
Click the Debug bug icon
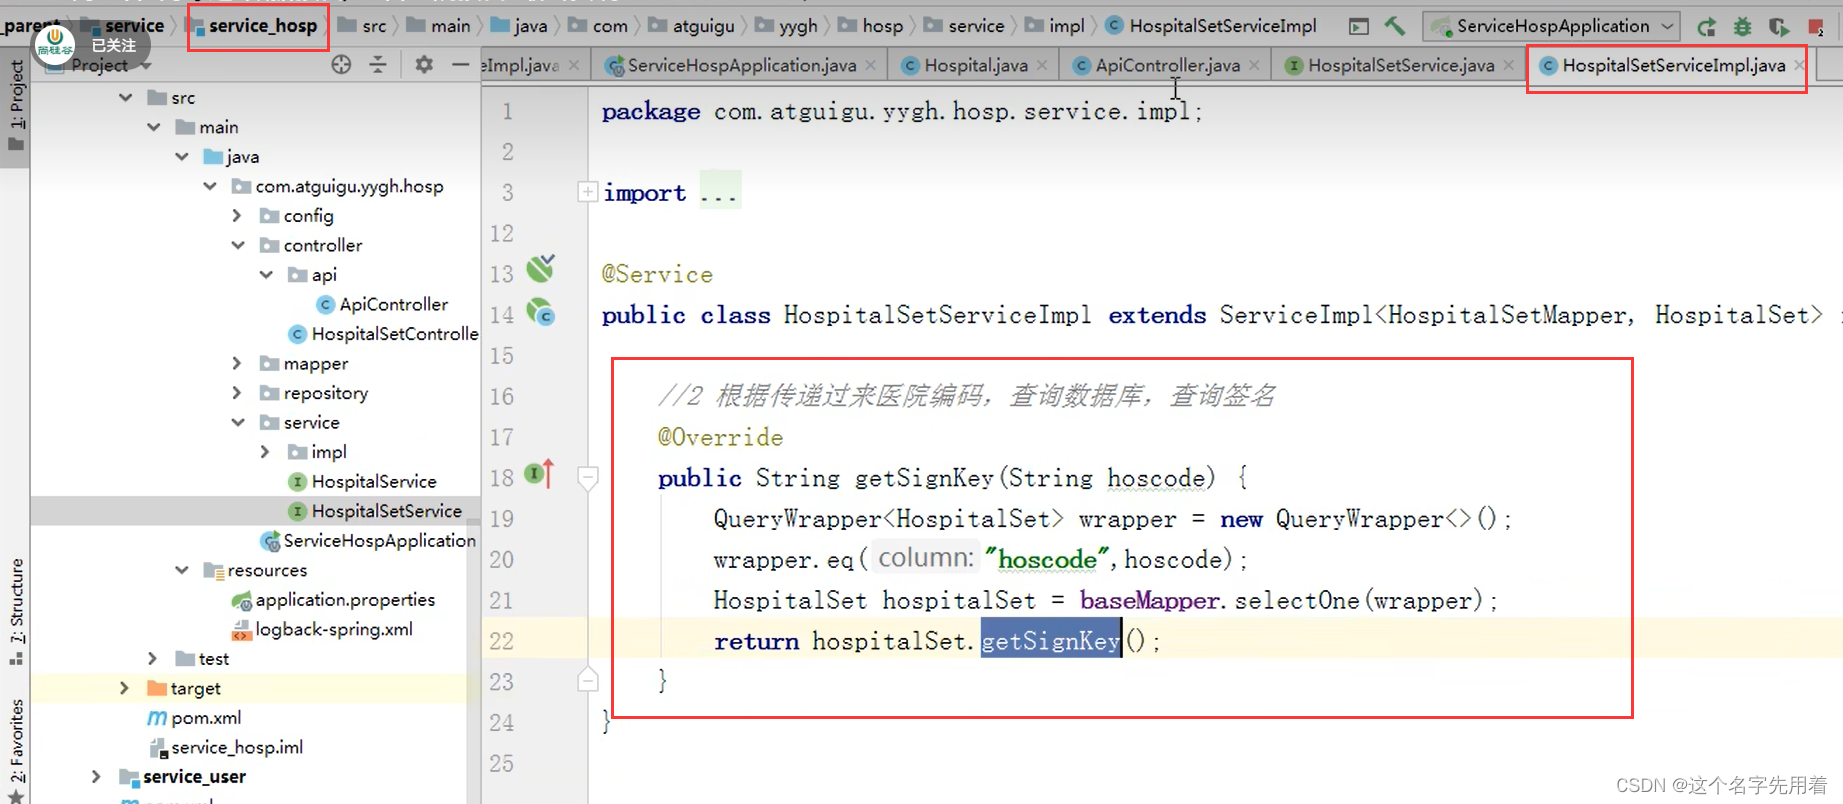click(x=1743, y=26)
